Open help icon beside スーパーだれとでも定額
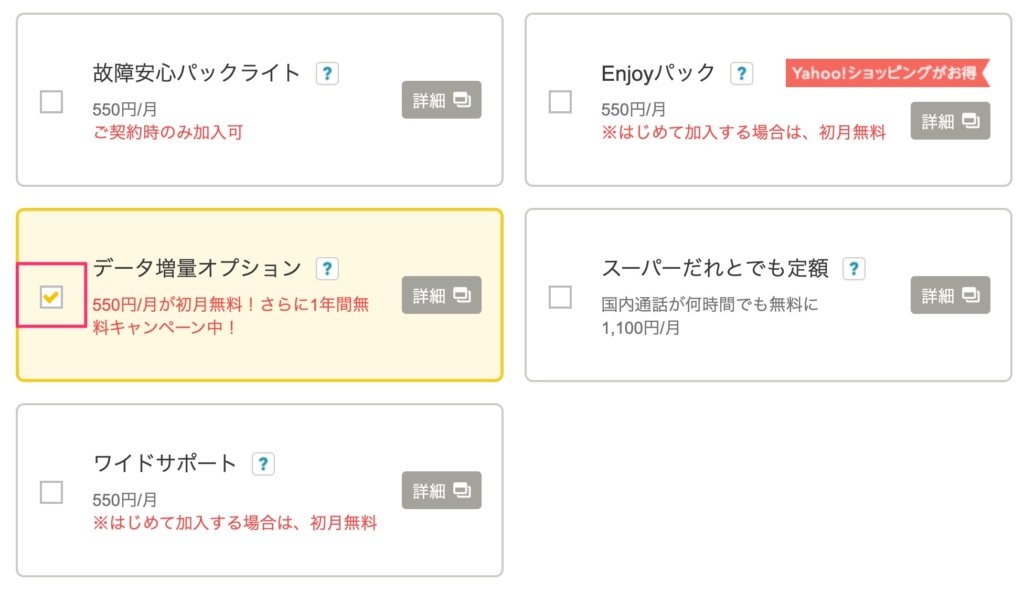The width and height of the screenshot is (1024, 591). click(x=854, y=268)
